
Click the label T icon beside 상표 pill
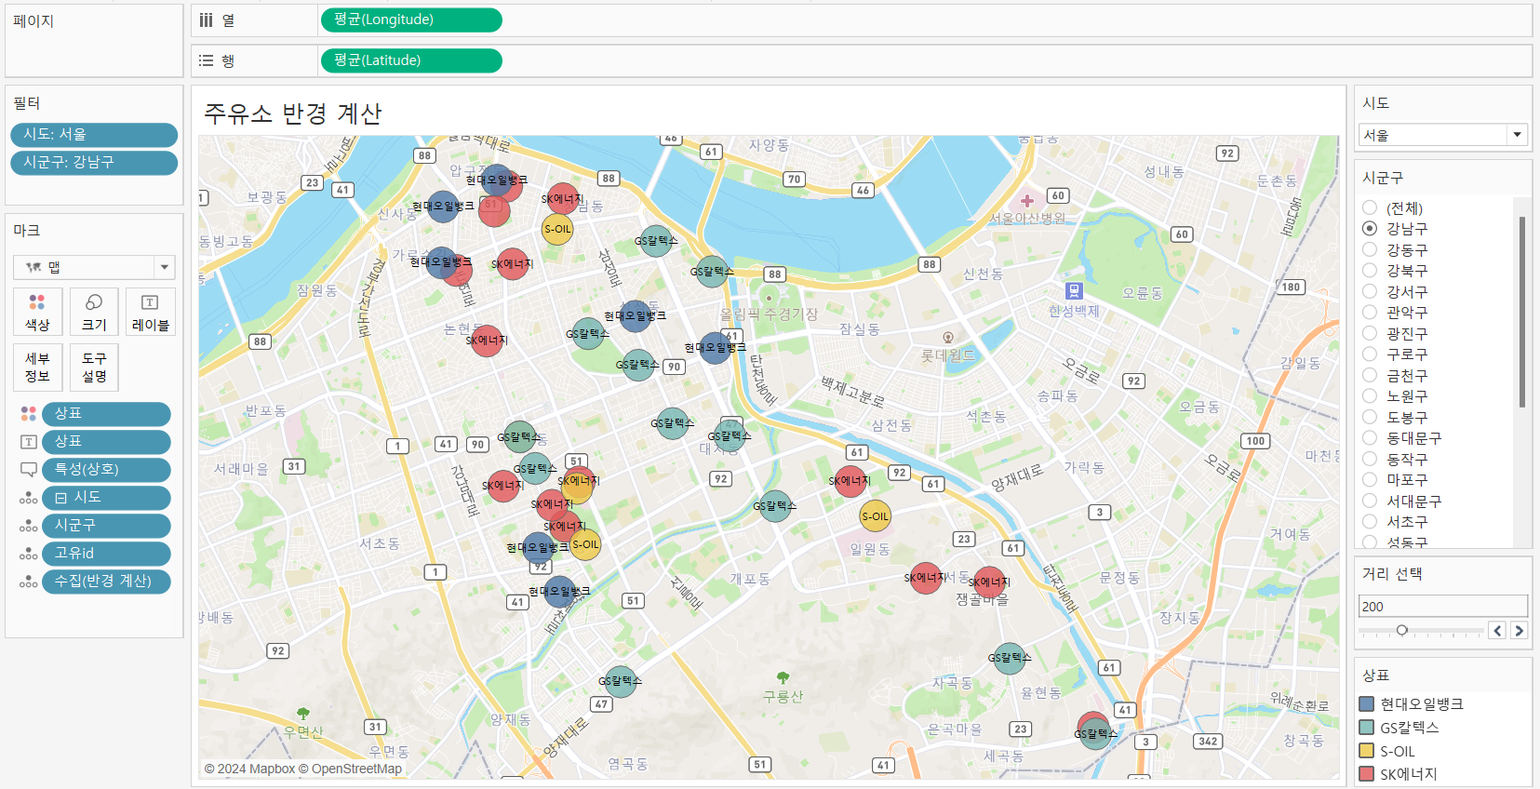click(28, 442)
